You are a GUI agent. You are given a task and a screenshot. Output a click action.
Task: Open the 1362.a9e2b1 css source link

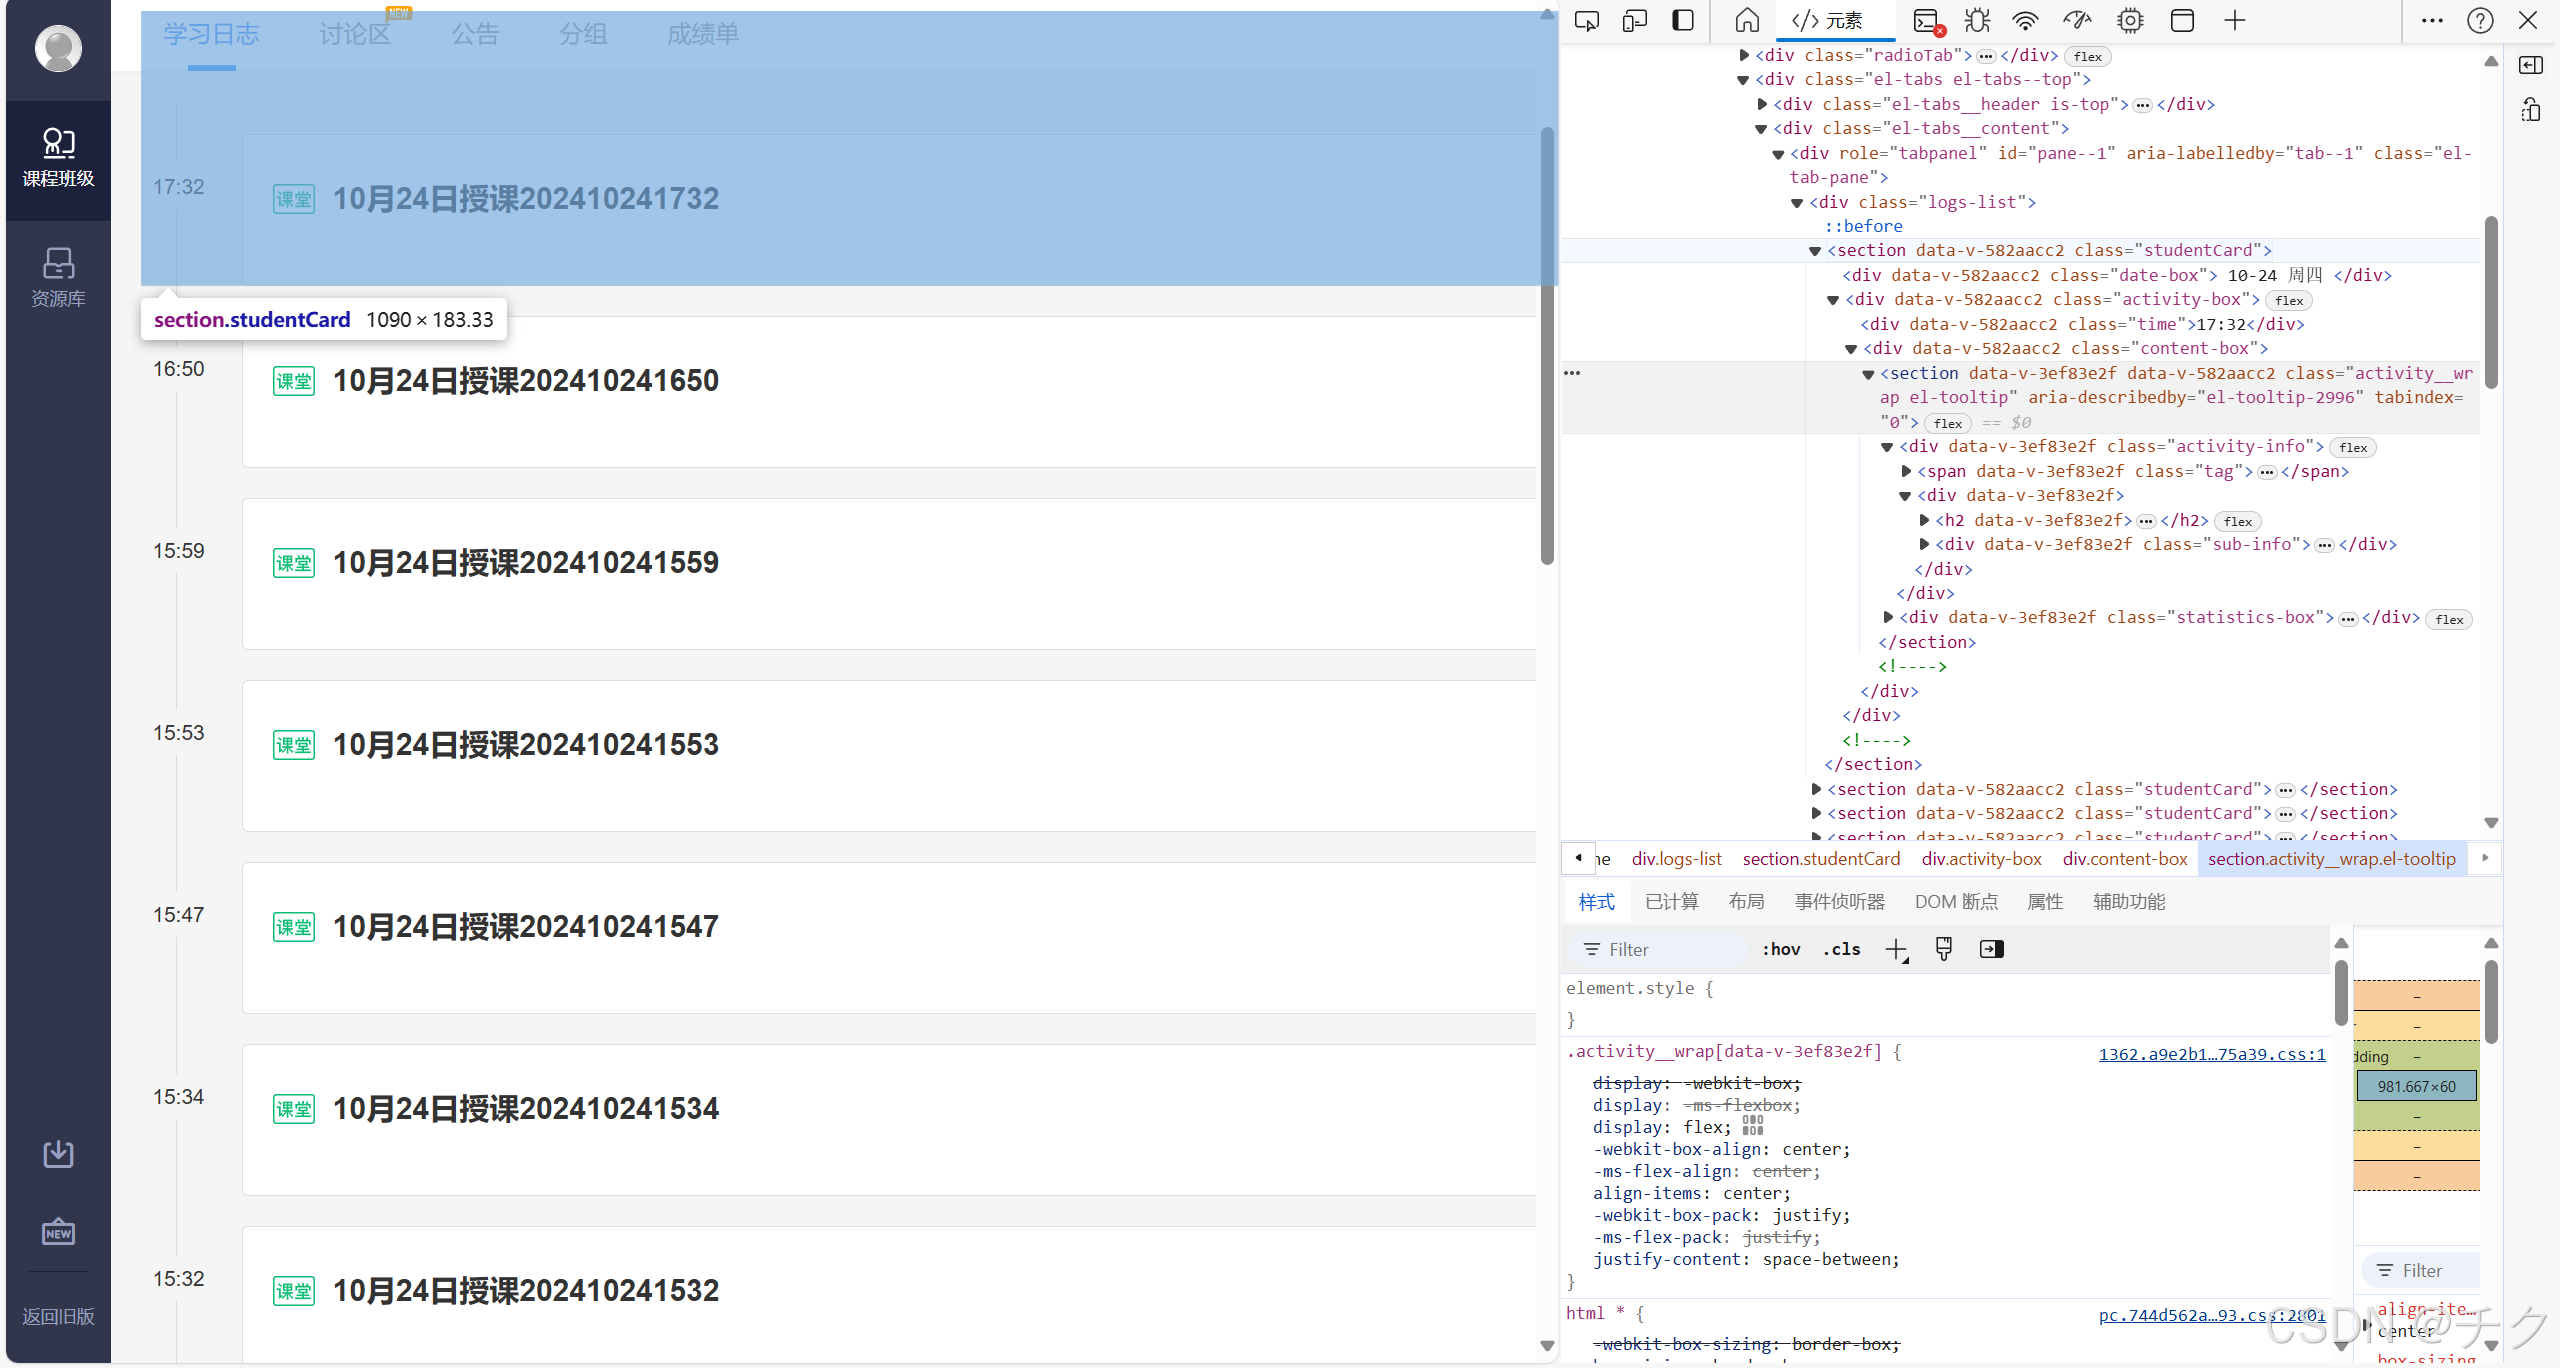[2211, 1054]
